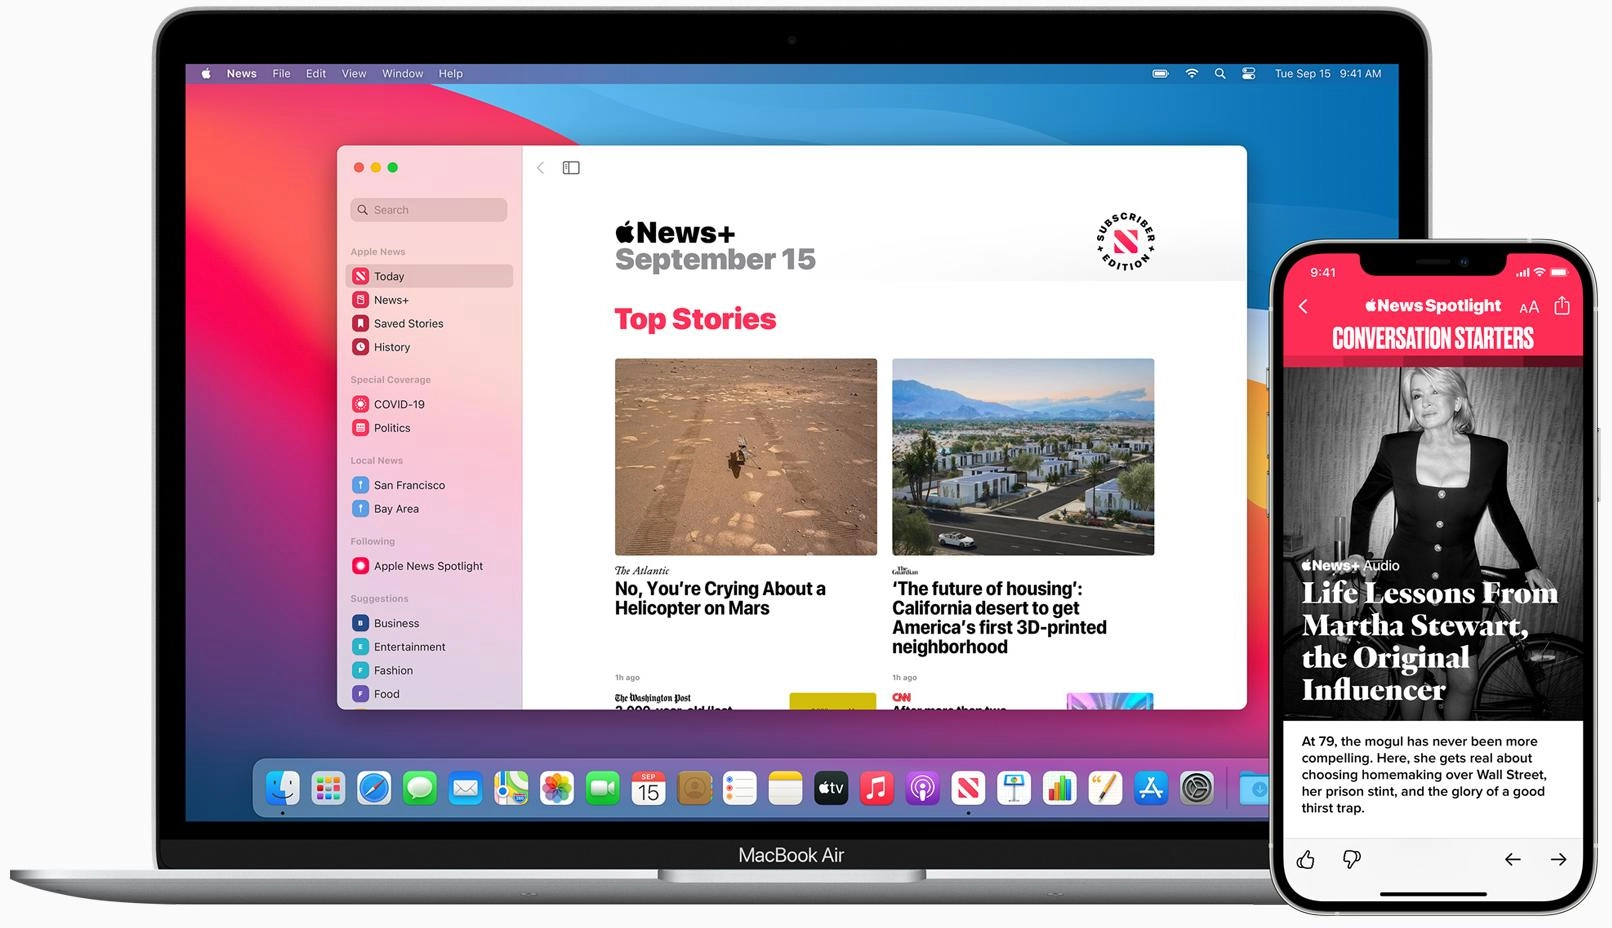
Task: Open the Calendar app showing 15
Action: [649, 788]
